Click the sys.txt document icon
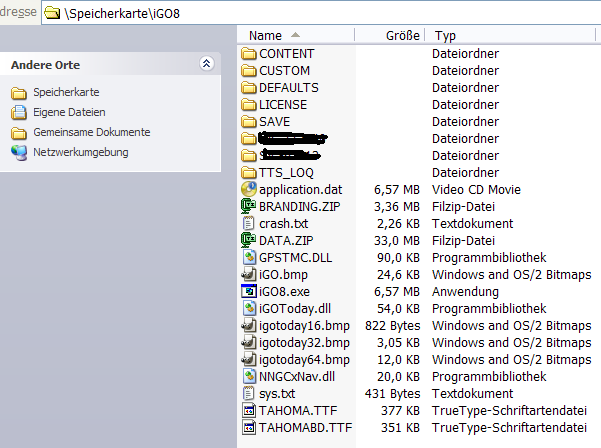The image size is (601, 448). pos(249,393)
